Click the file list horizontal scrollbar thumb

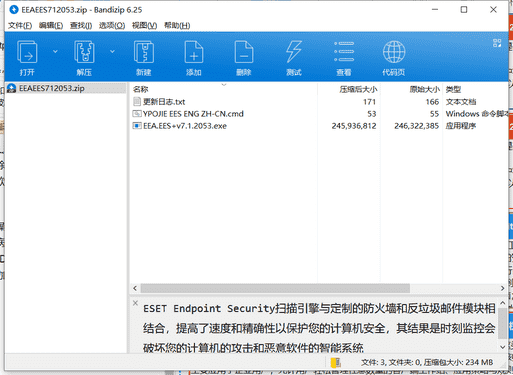275,288
